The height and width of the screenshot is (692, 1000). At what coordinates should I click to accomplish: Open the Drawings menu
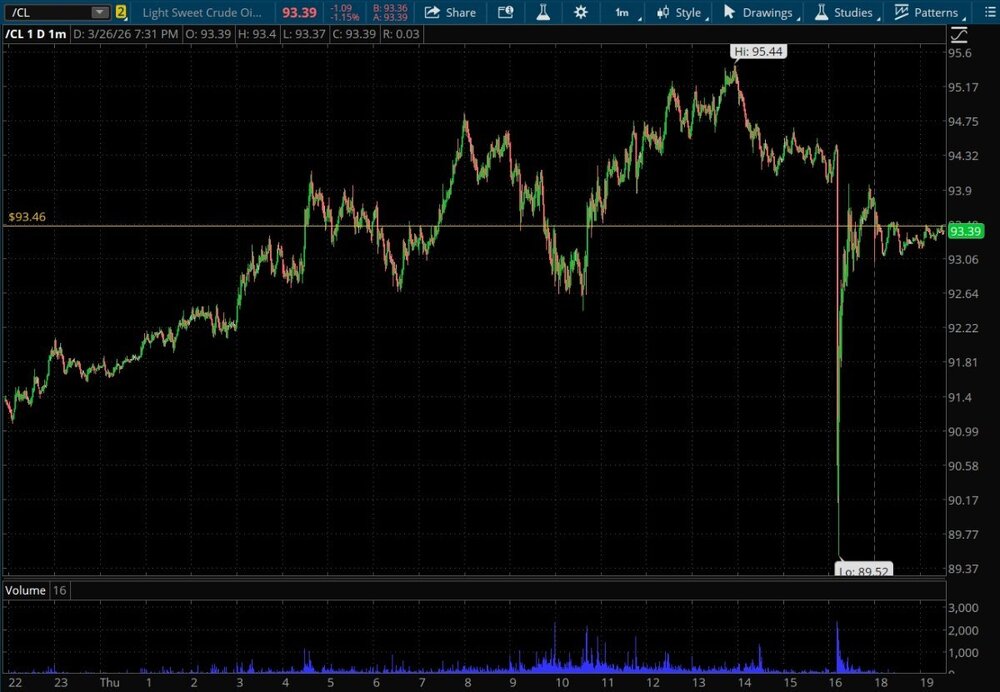[759, 13]
